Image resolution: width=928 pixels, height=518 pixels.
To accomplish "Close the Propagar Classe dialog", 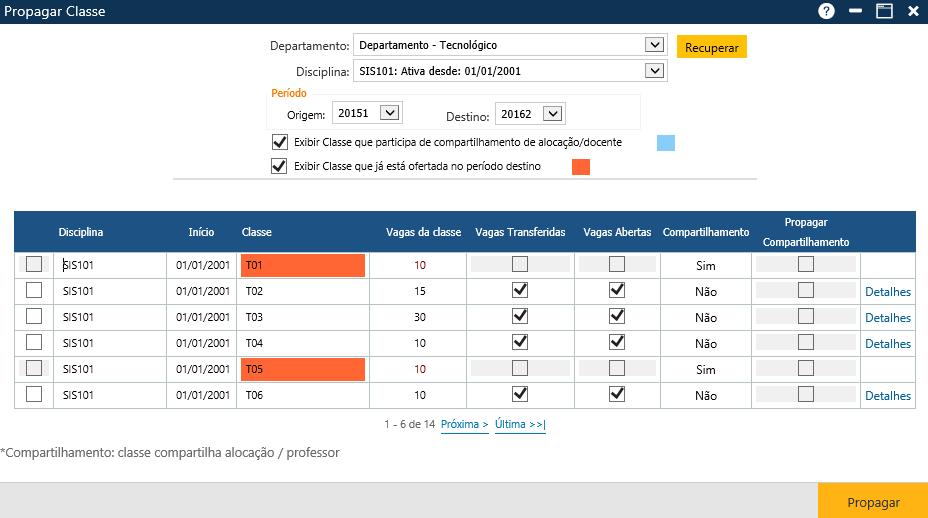I will (x=913, y=11).
